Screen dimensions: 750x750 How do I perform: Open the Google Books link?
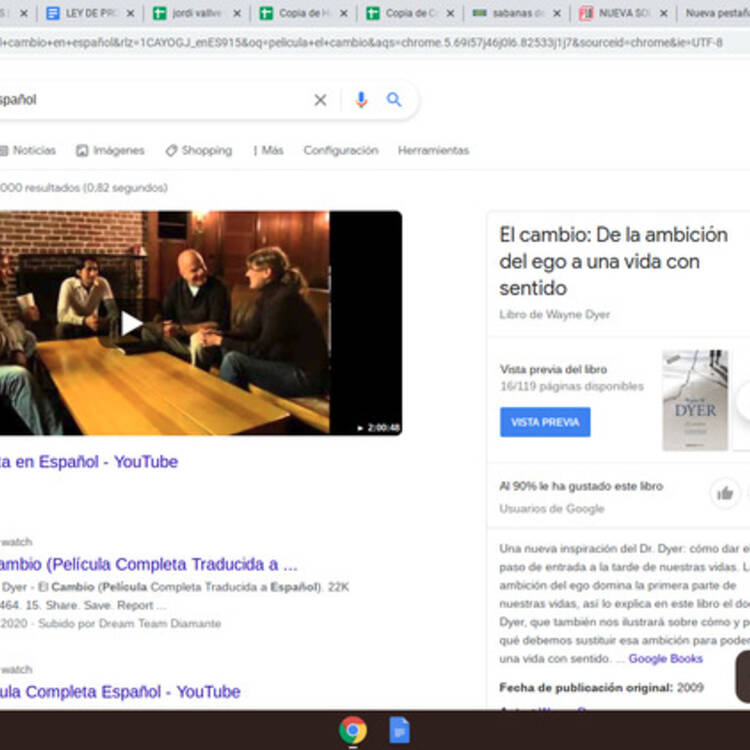(x=665, y=659)
